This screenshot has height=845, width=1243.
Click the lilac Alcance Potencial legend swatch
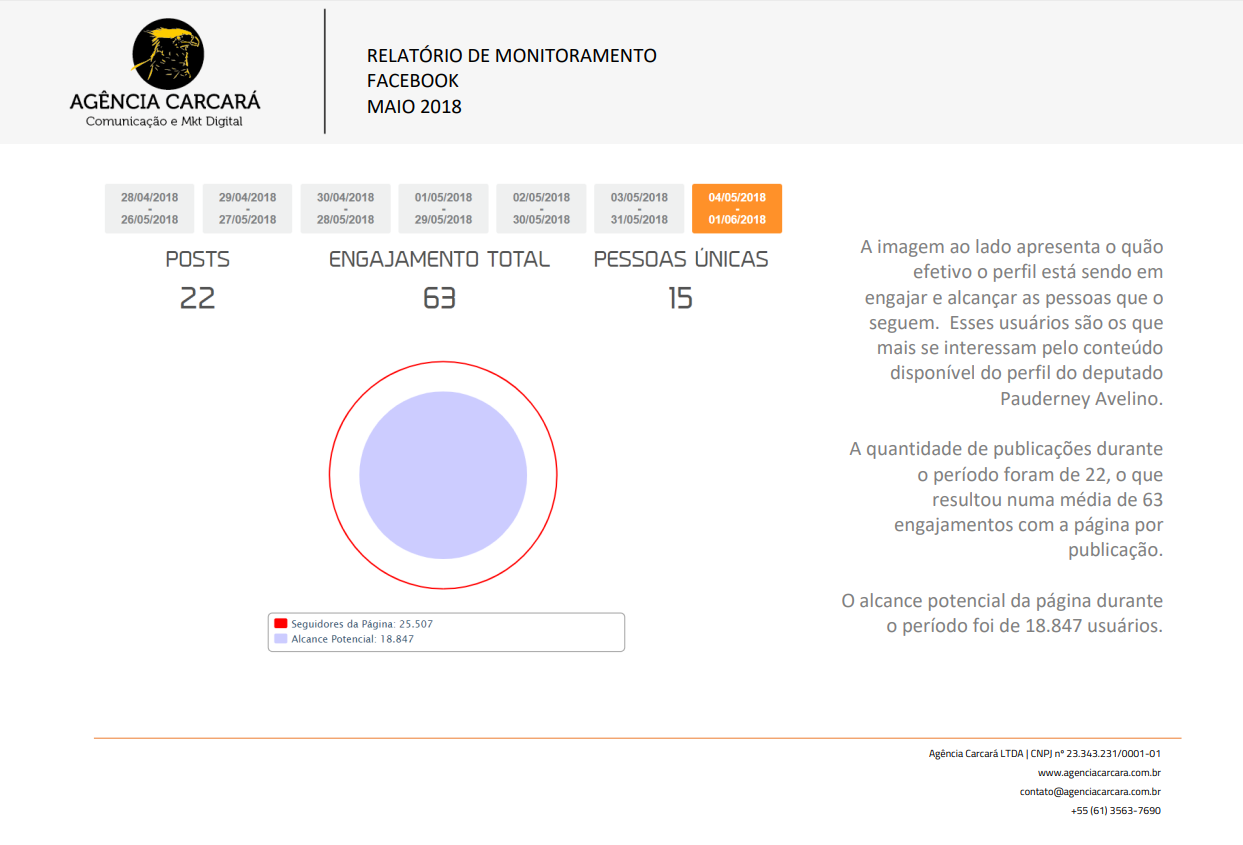click(x=281, y=638)
